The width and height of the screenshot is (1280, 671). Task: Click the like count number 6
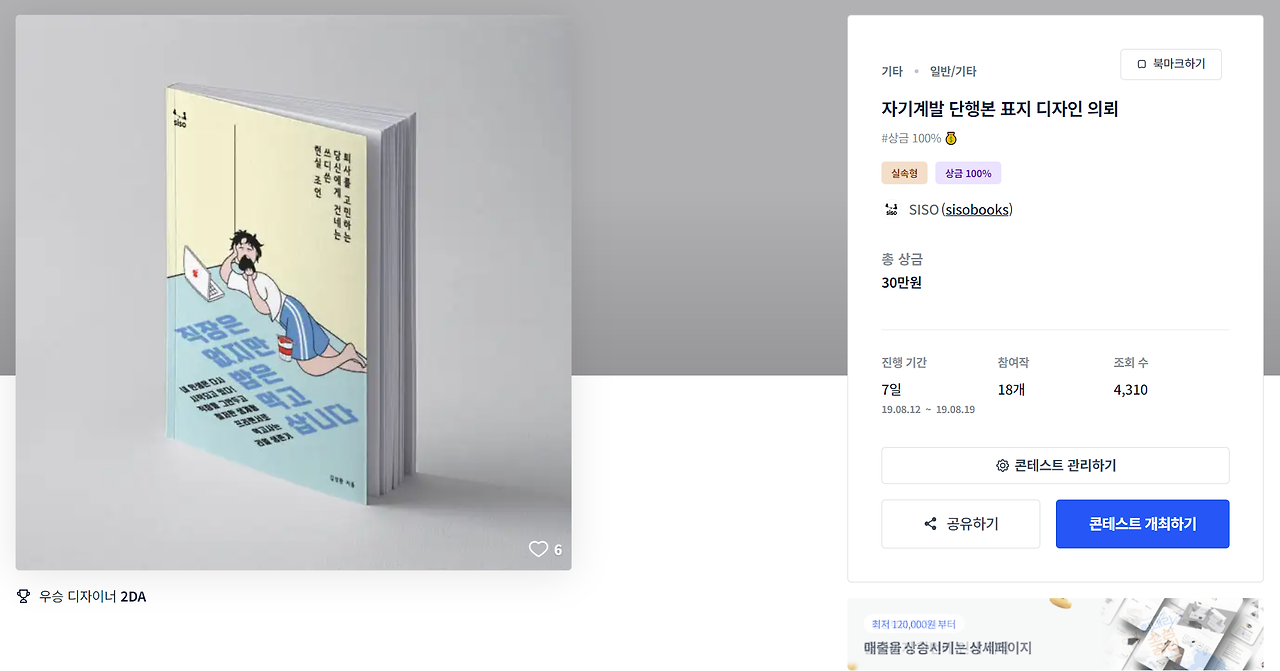pos(558,549)
